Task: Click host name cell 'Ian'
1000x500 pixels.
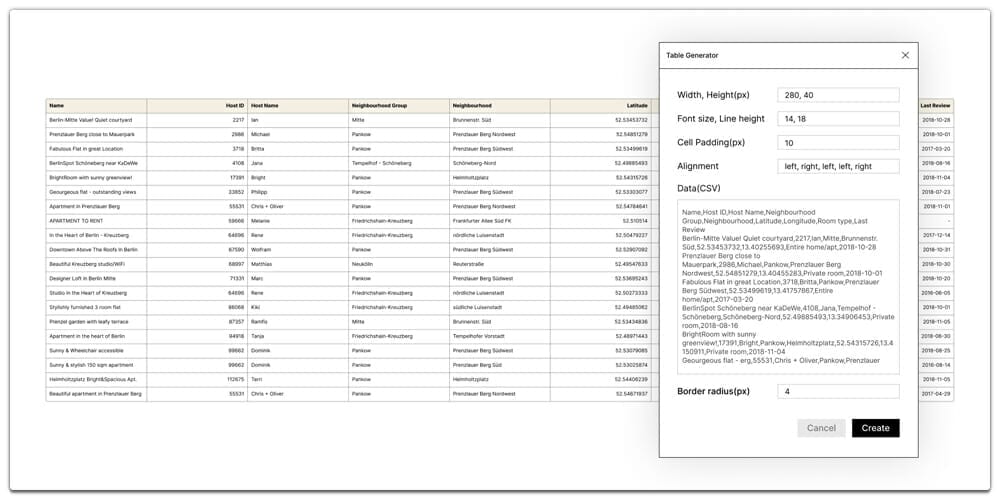Action: click(x=298, y=120)
